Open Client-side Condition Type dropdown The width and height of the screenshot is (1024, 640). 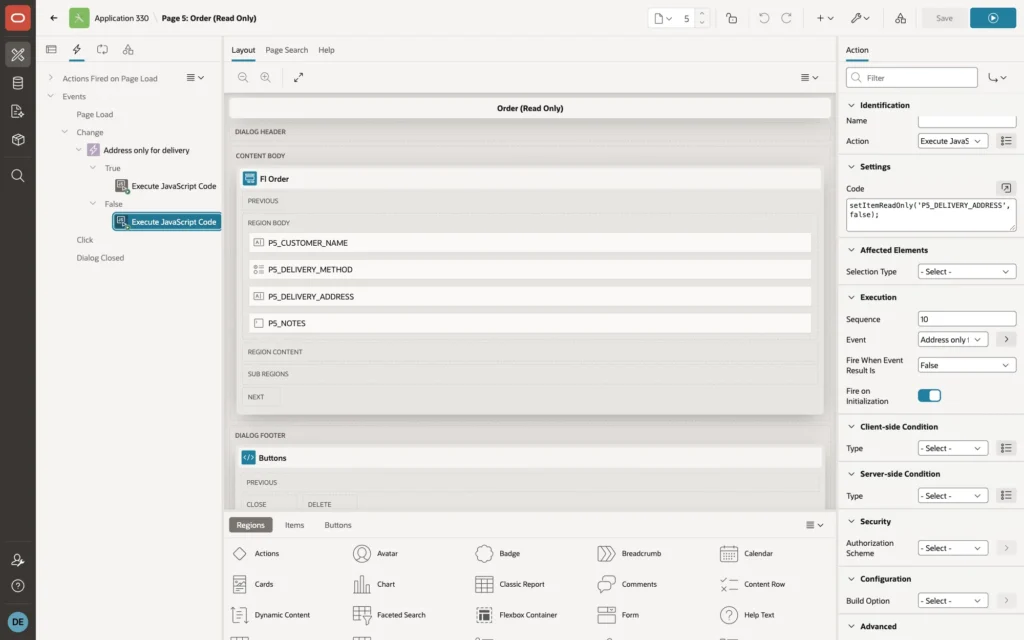[x=952, y=449]
